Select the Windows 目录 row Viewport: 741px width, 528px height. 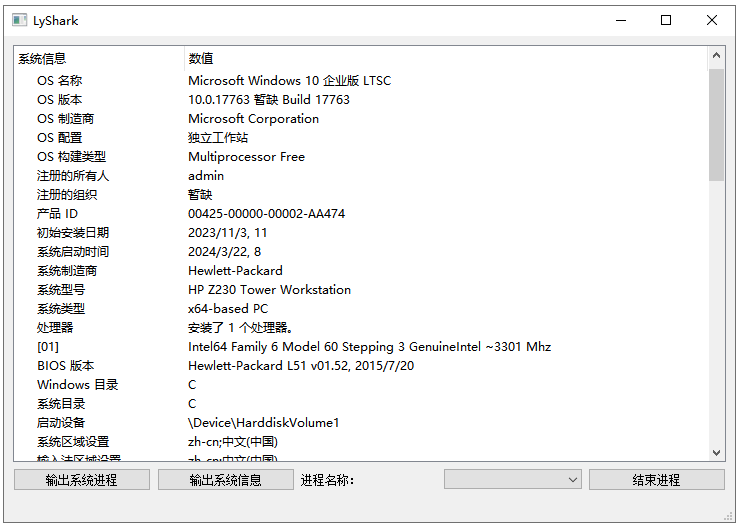tap(361, 385)
